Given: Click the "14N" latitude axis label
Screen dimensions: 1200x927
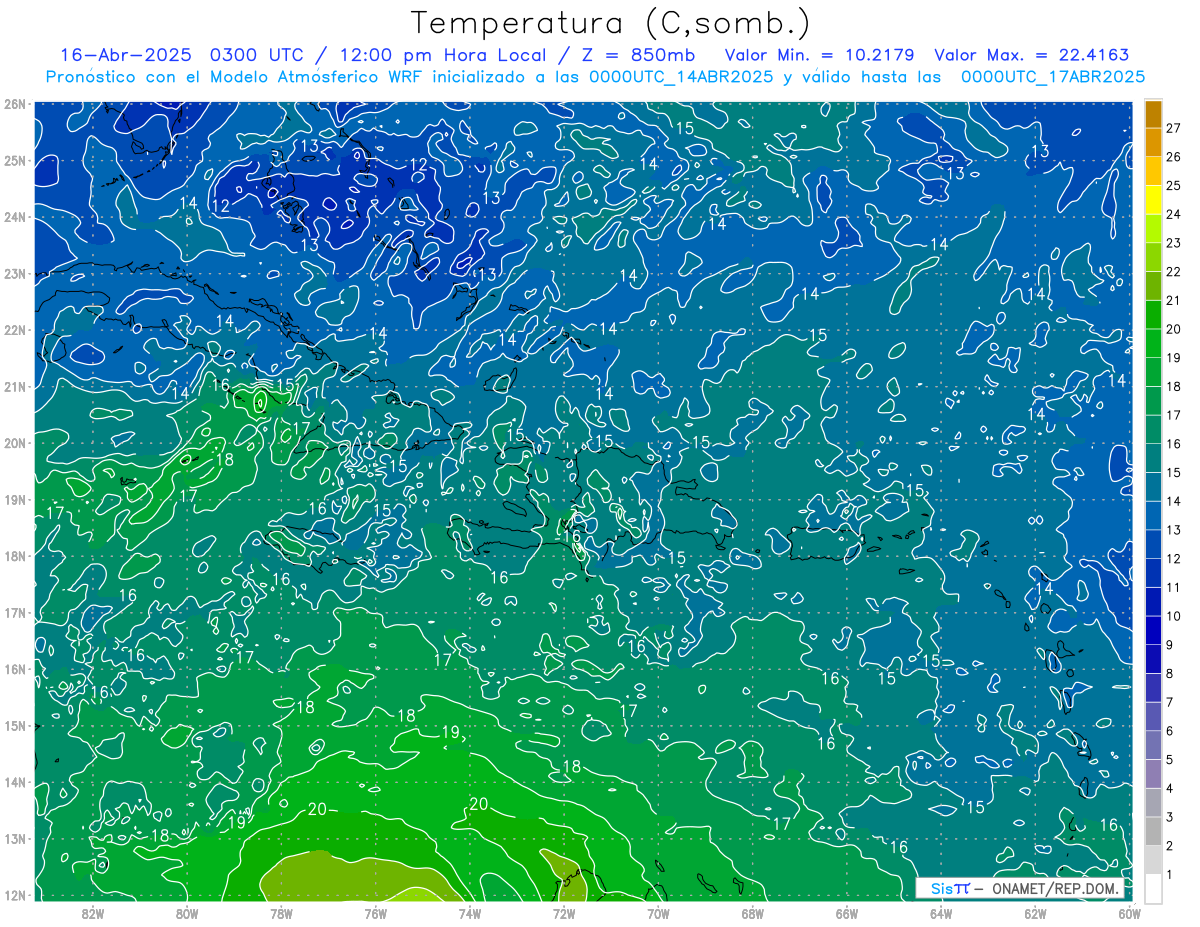Looking at the screenshot, I should 14,782.
